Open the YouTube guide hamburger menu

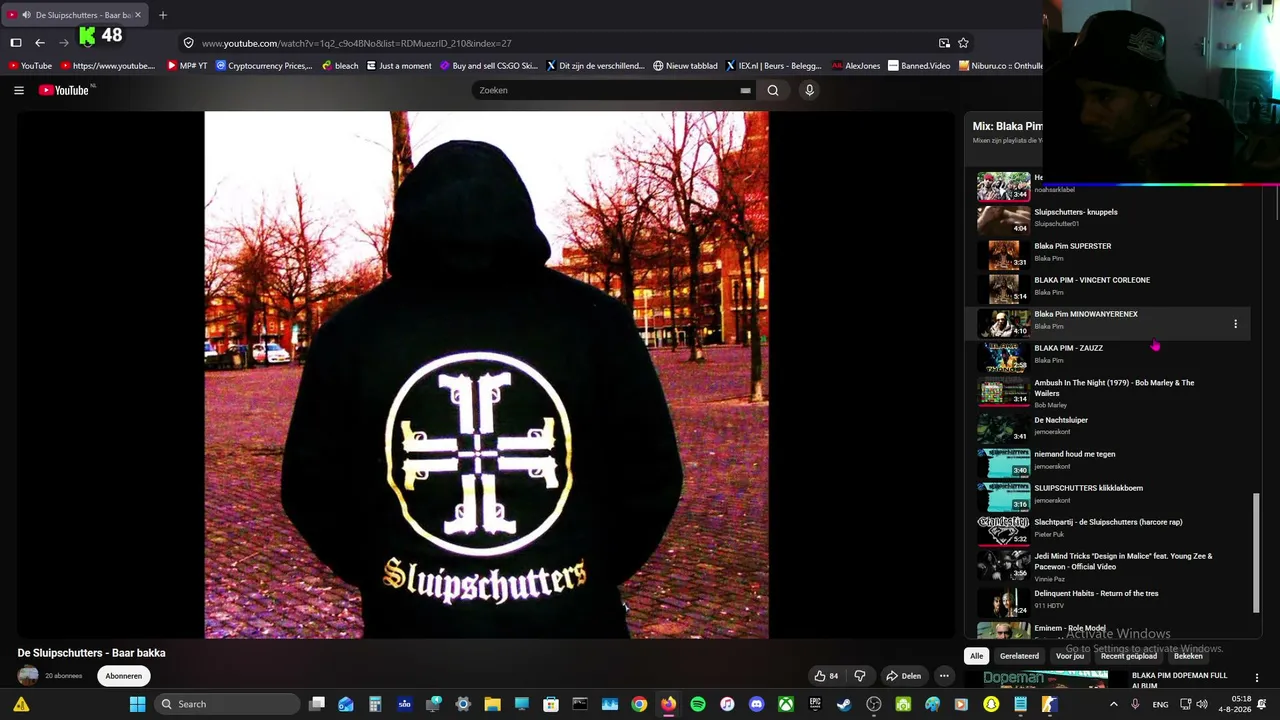[19, 90]
